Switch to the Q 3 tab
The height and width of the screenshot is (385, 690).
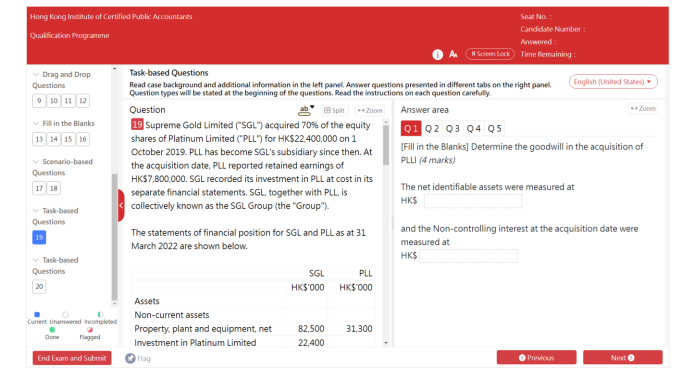point(452,128)
